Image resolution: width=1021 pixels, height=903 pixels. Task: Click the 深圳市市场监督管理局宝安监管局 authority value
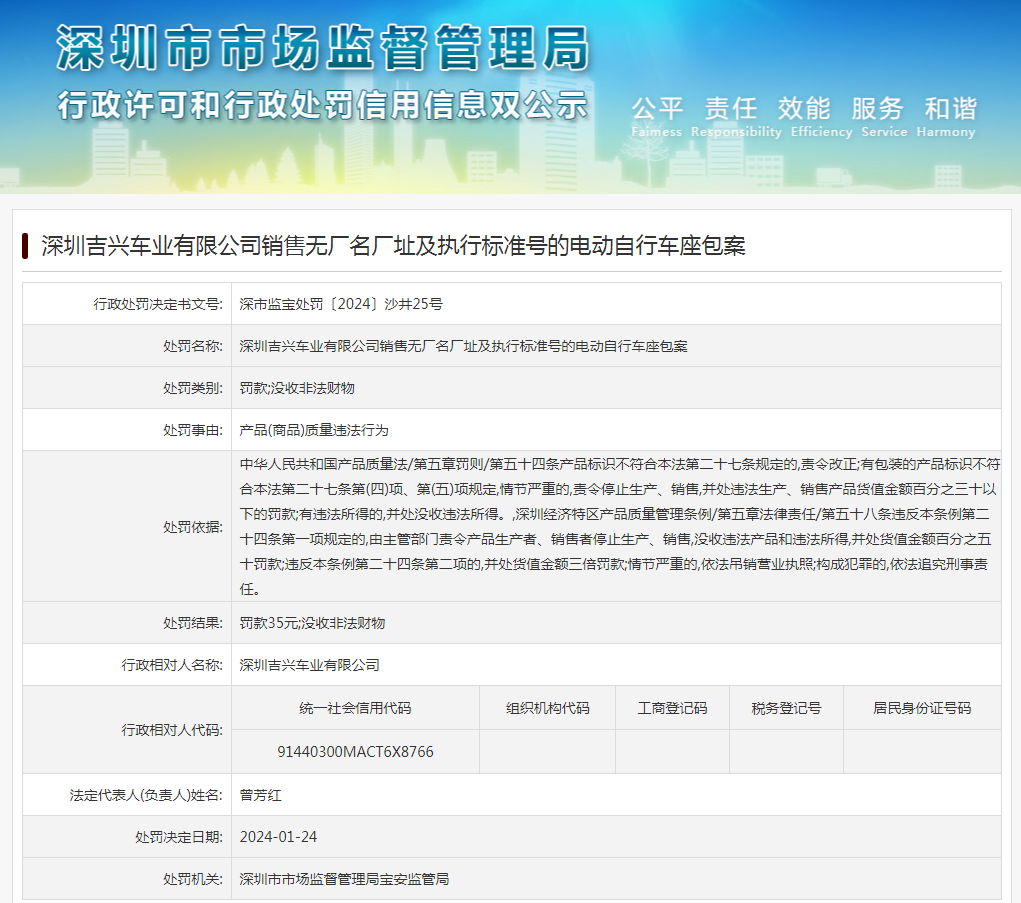(x=344, y=879)
